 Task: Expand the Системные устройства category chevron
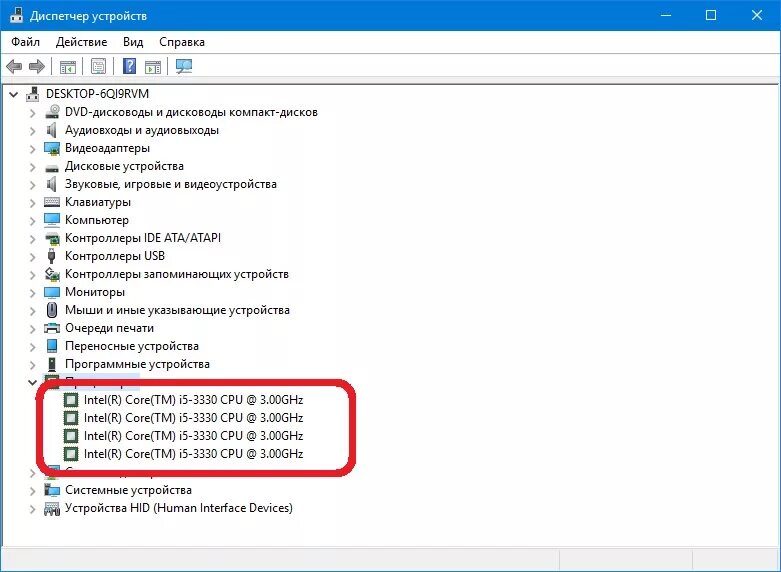(x=32, y=491)
